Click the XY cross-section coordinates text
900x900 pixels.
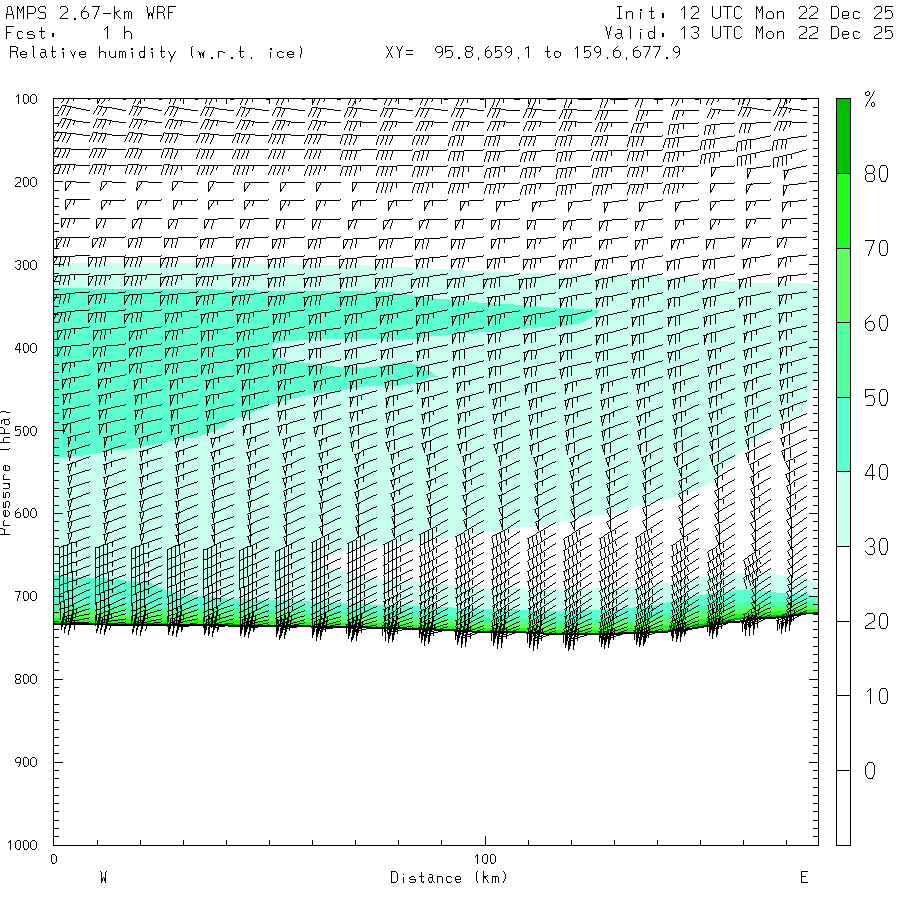point(533,53)
